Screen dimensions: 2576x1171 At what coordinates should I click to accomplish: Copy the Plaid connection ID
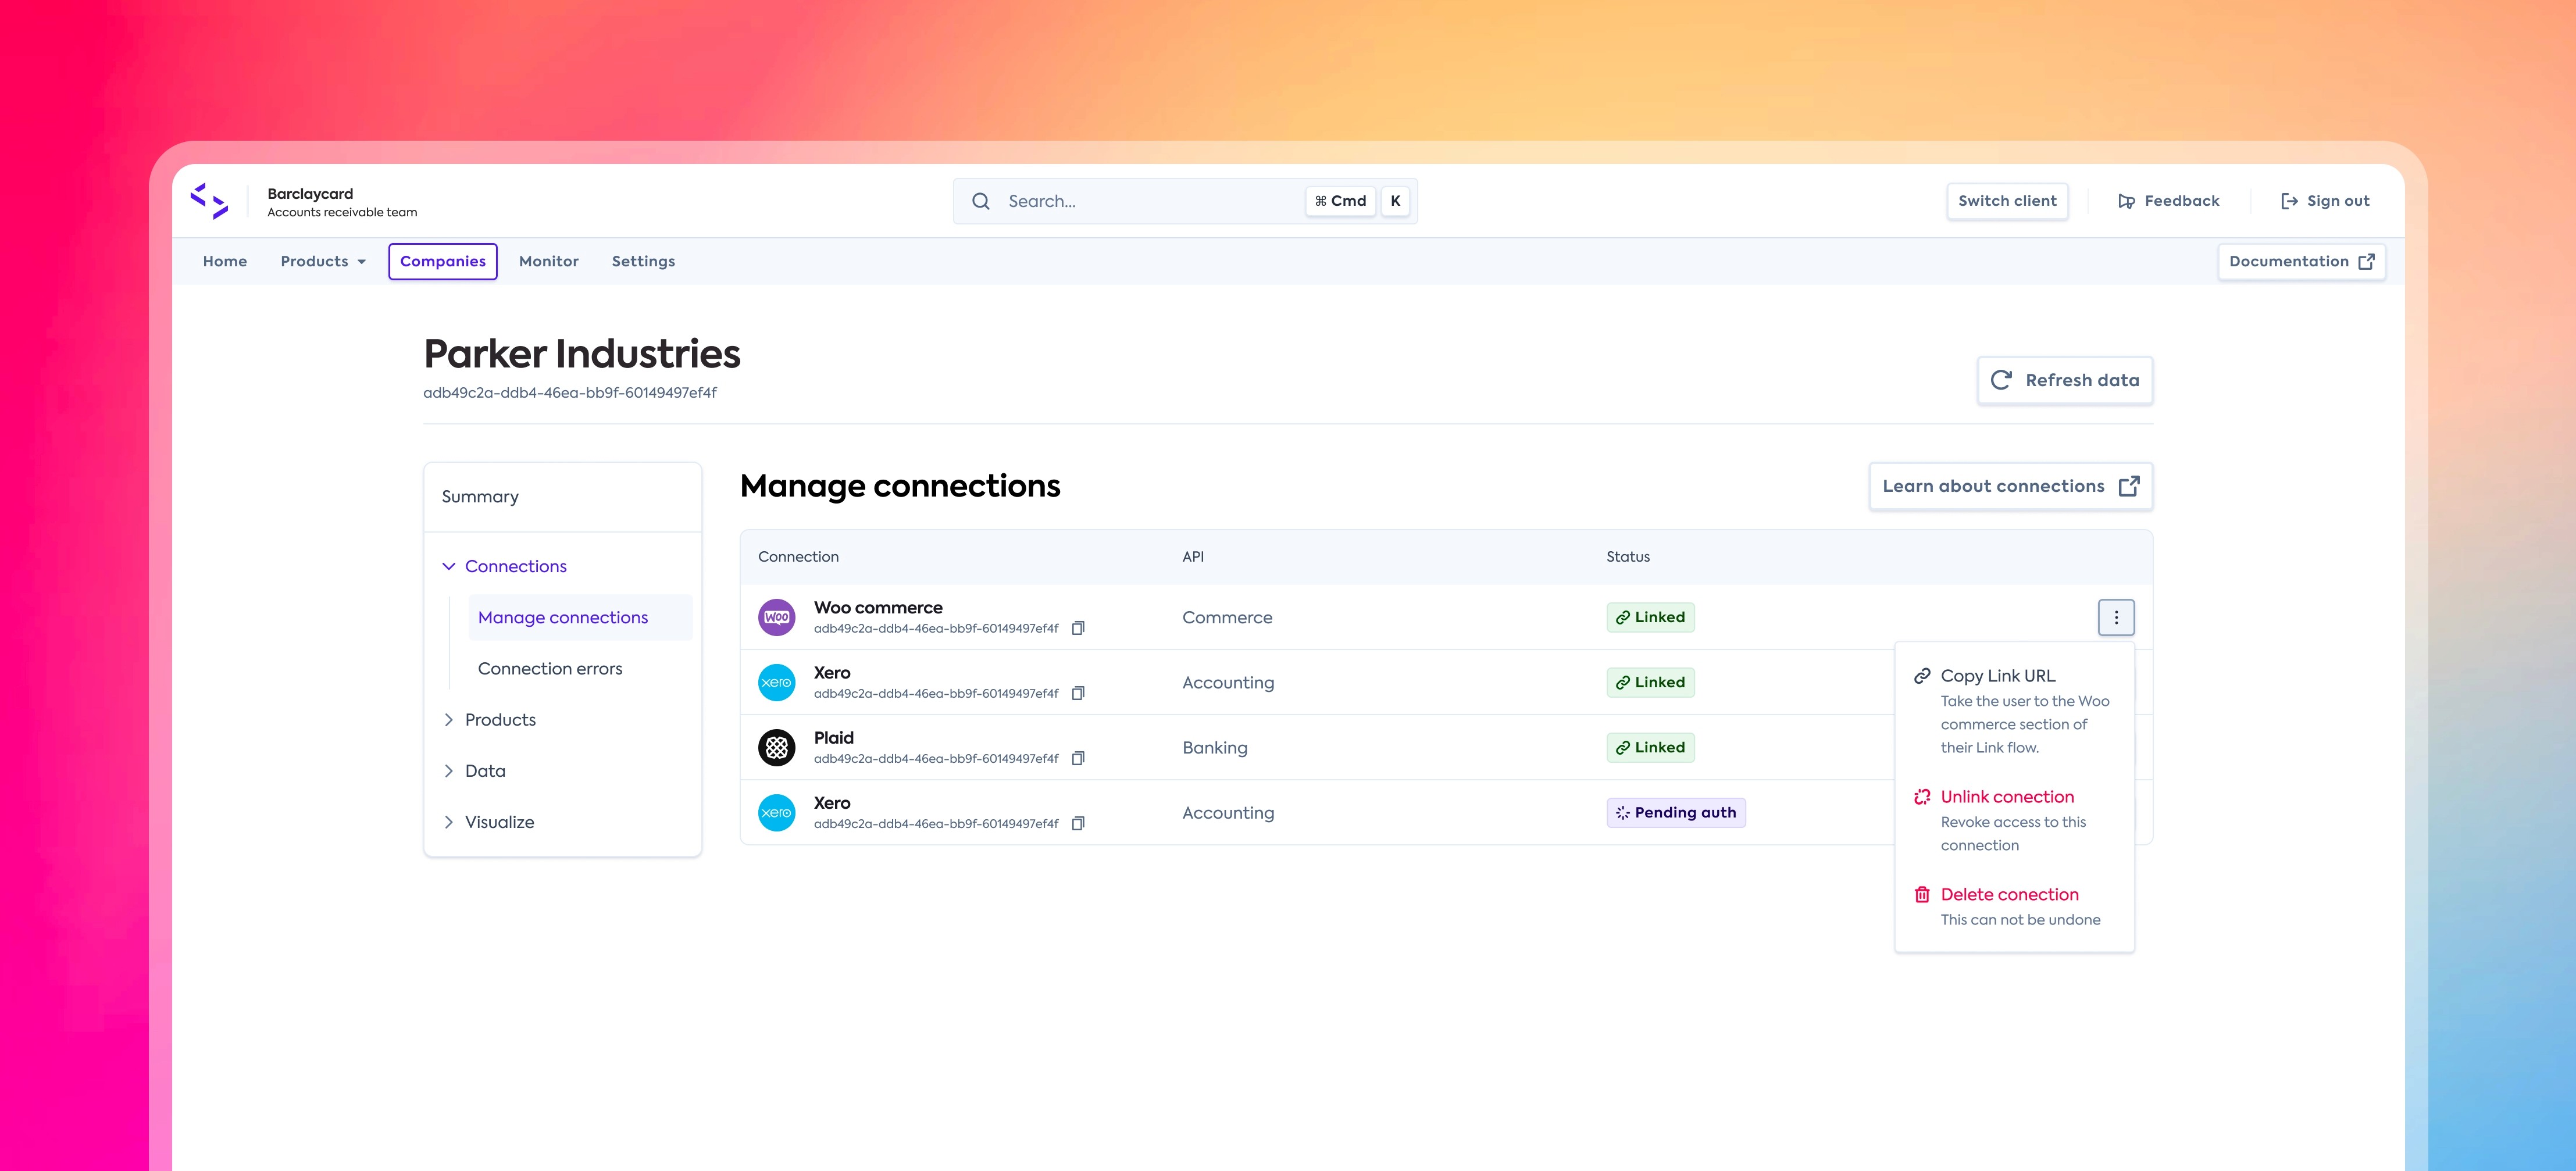pyautogui.click(x=1078, y=758)
